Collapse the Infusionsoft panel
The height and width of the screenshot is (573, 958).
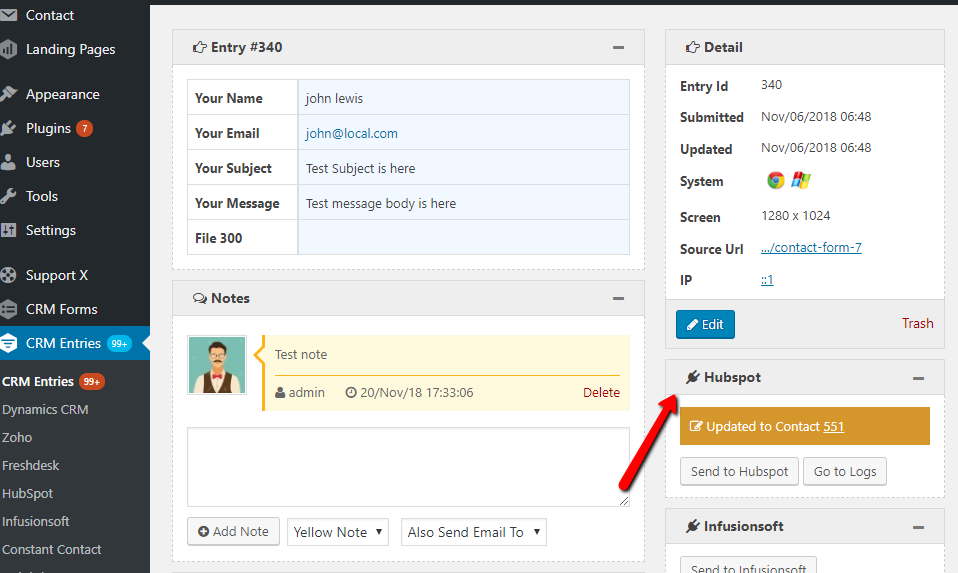pos(918,528)
